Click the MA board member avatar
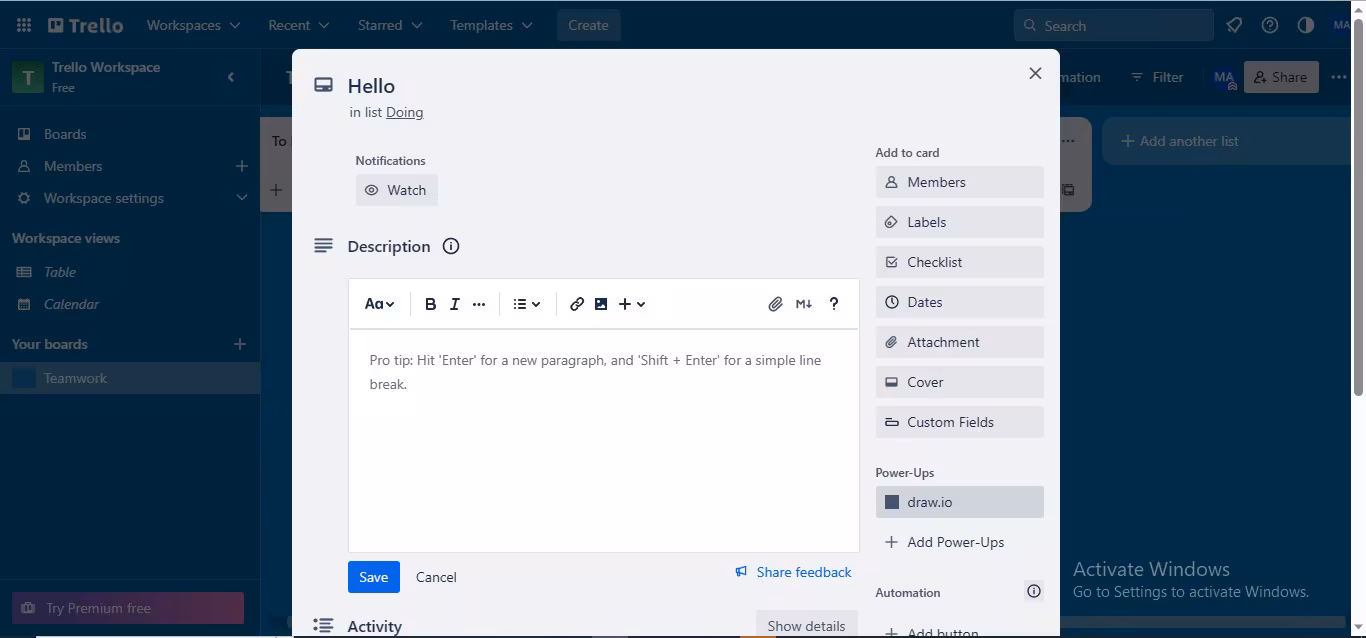The image size is (1366, 638). pyautogui.click(x=1224, y=77)
